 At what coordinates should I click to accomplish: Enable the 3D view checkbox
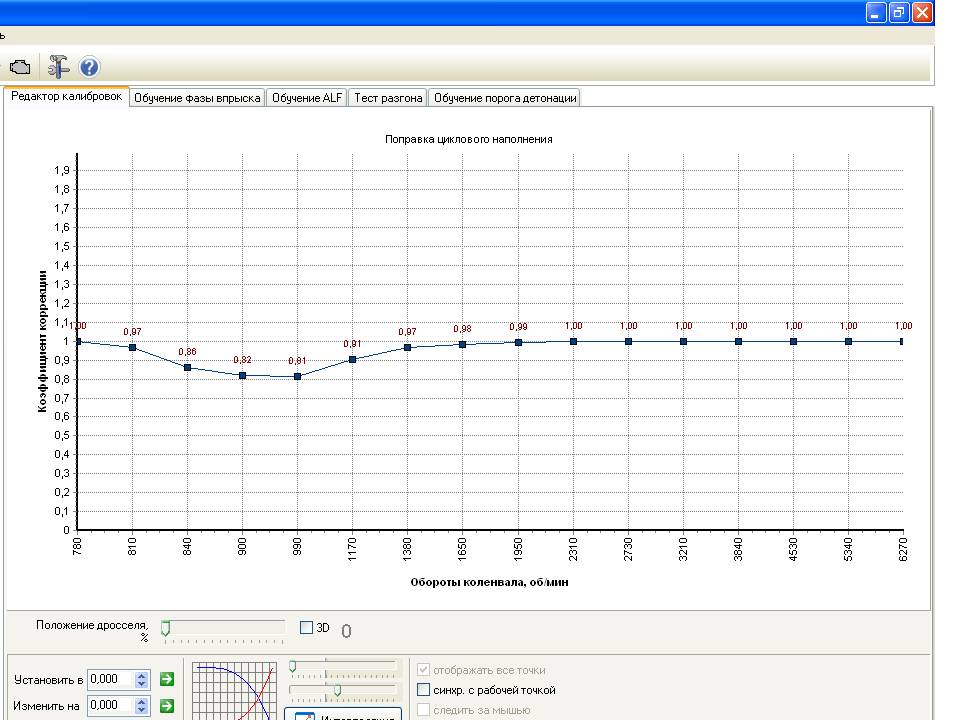coord(307,628)
